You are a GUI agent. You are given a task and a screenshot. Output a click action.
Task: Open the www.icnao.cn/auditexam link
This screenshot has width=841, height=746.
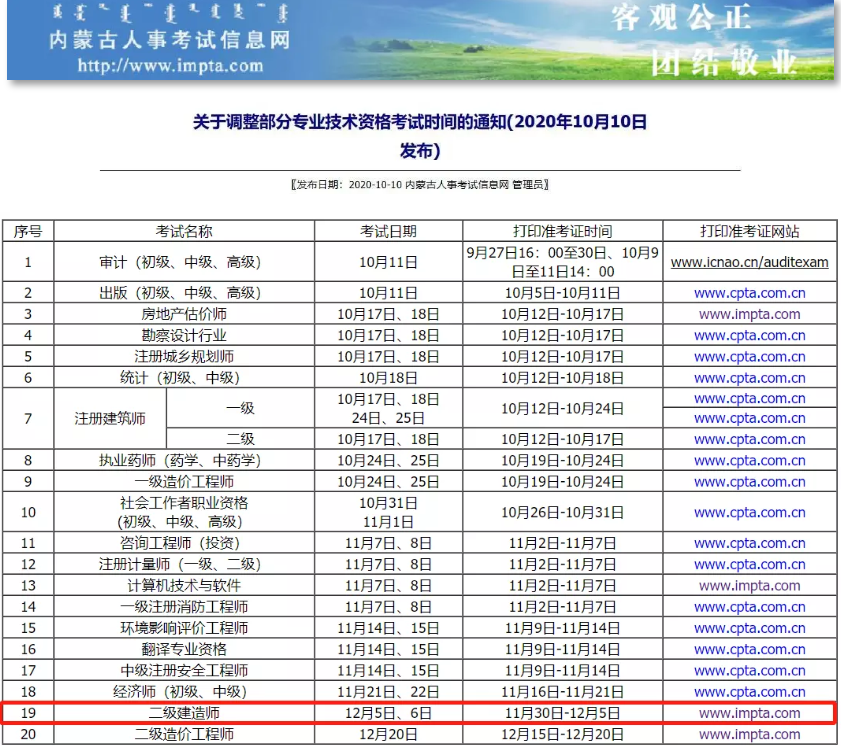click(x=749, y=262)
